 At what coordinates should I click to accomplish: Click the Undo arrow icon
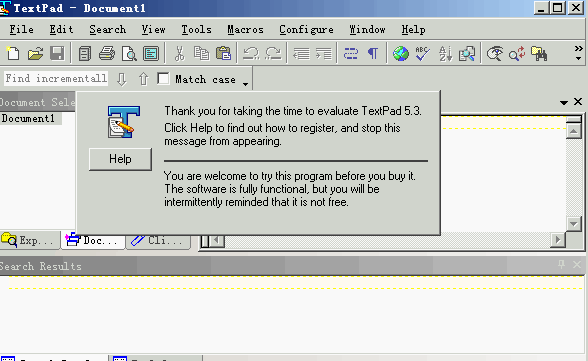[x=251, y=54]
